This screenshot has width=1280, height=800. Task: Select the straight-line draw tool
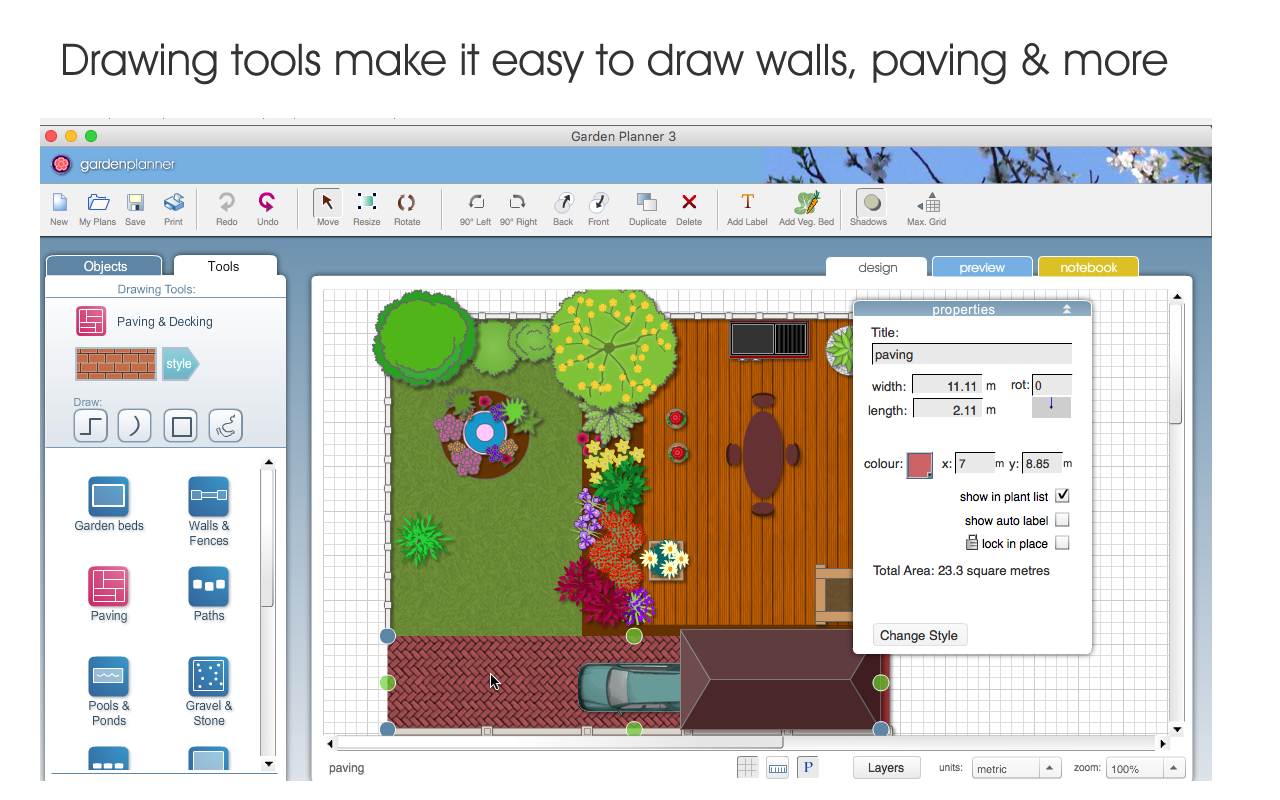tap(91, 426)
